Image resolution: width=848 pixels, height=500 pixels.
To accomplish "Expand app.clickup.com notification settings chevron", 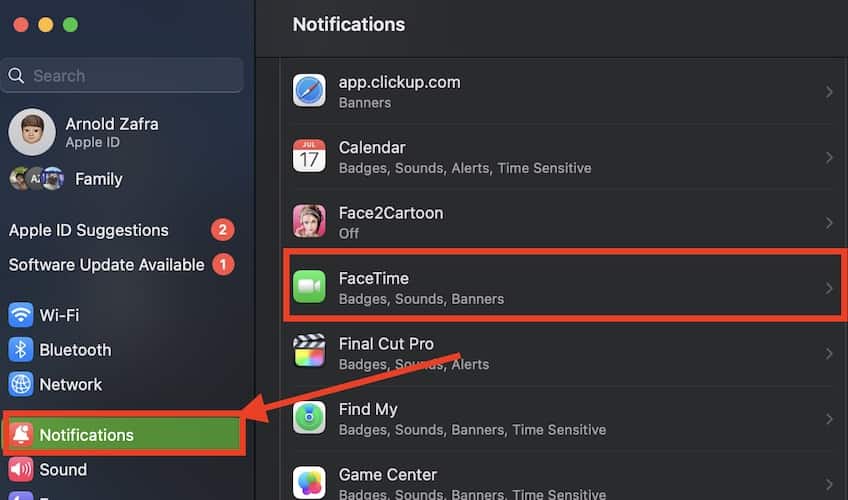I will click(x=829, y=92).
